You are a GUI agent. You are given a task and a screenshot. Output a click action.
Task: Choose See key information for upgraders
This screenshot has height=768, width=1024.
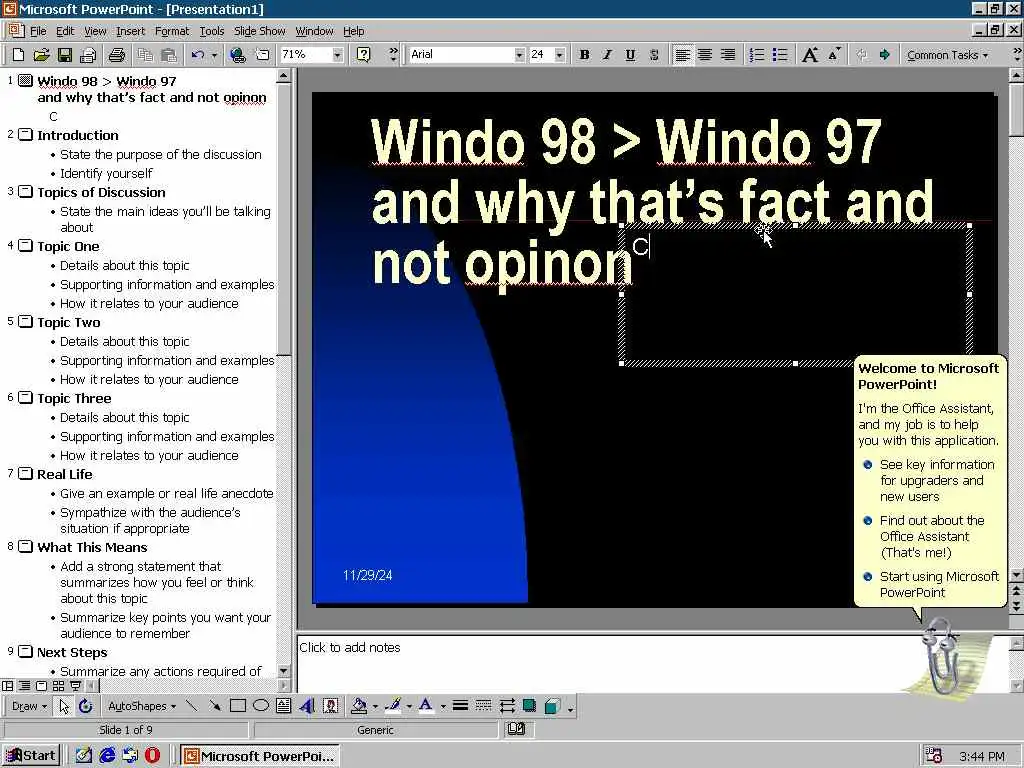click(x=930, y=481)
